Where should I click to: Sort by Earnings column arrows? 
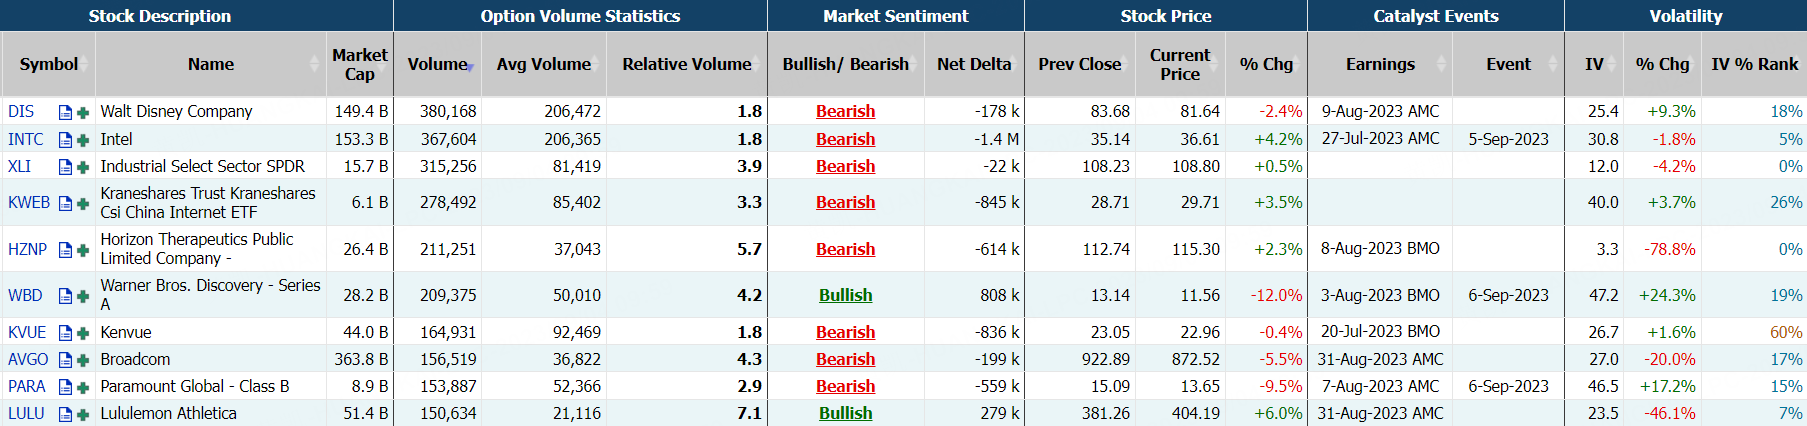(x=1441, y=64)
